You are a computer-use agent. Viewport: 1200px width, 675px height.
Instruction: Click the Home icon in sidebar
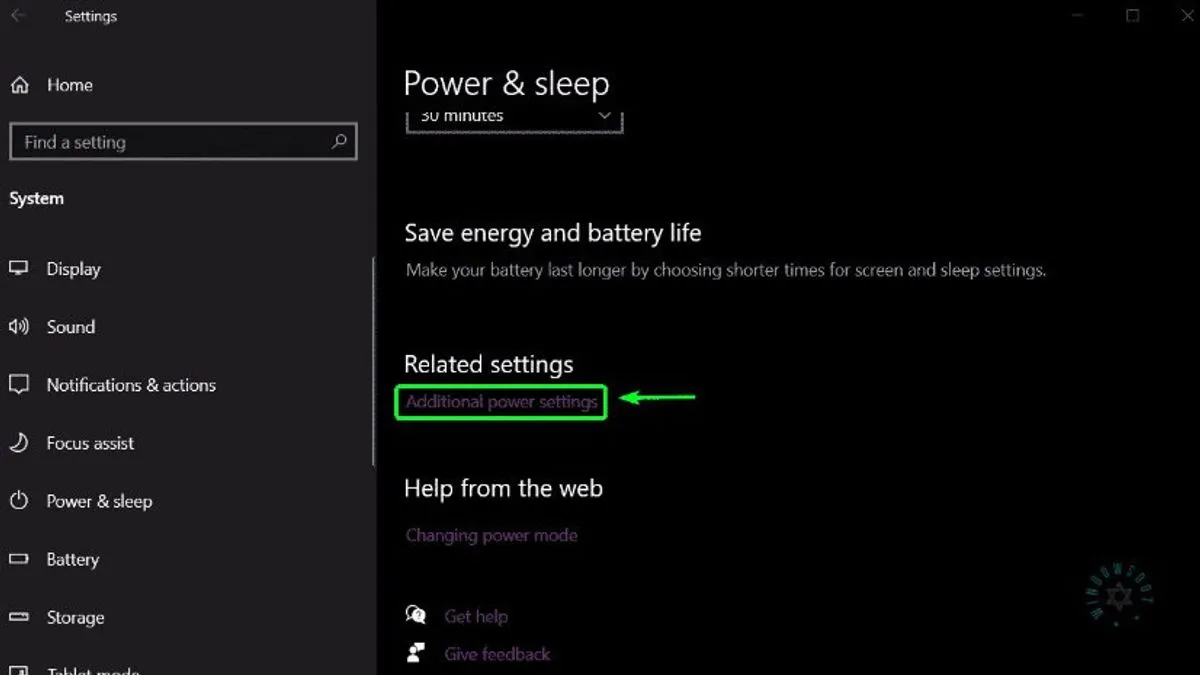19,86
